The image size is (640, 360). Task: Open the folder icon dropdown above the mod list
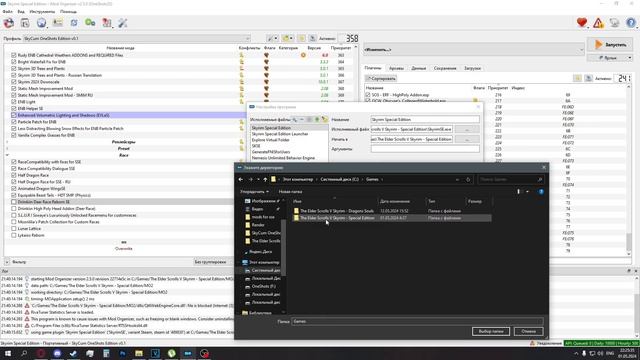click(x=288, y=38)
